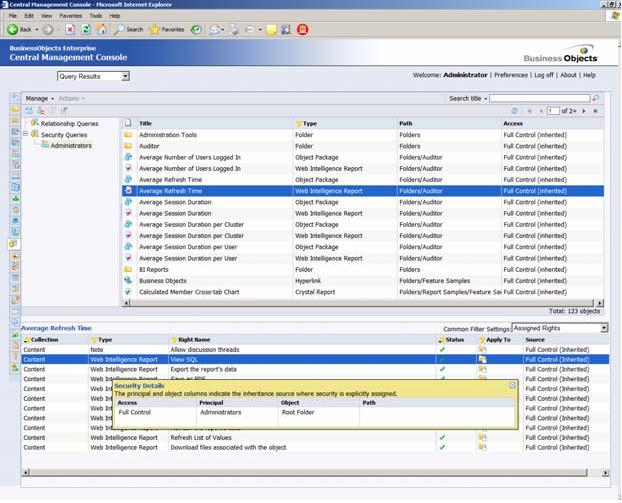Click the search magnifier icon
Screen dimensions: 622x503
pos(595,98)
